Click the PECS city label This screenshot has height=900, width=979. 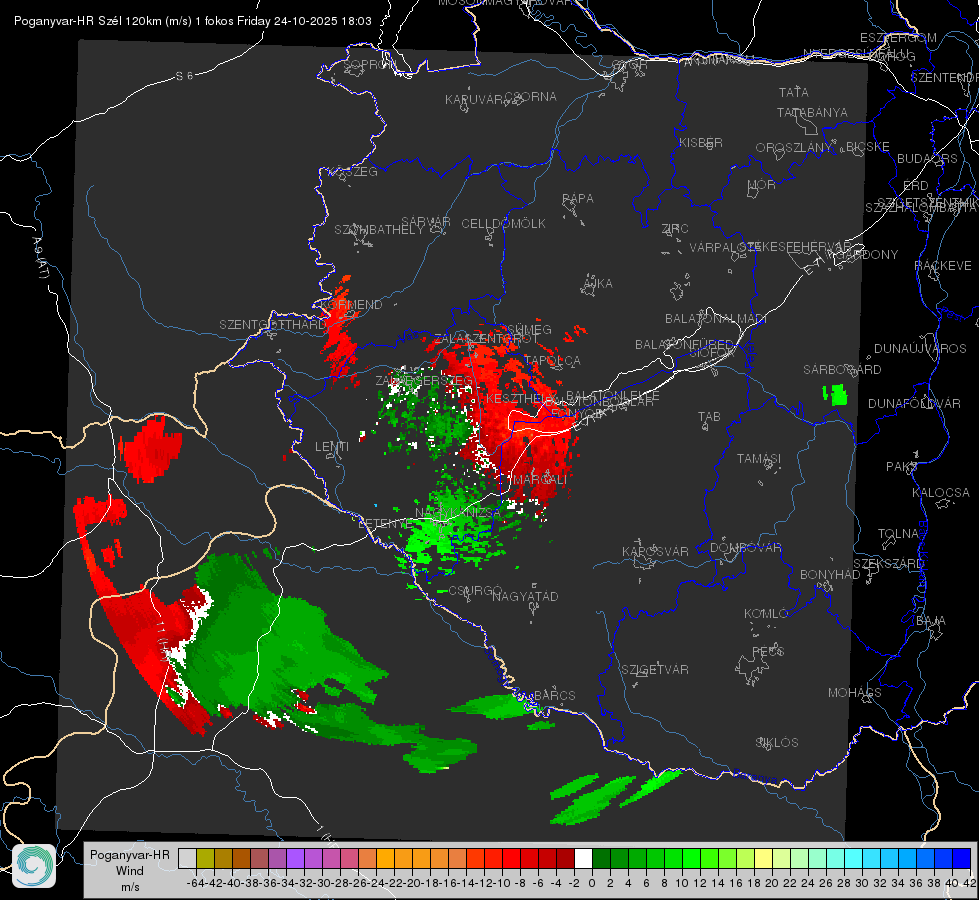click(x=767, y=651)
